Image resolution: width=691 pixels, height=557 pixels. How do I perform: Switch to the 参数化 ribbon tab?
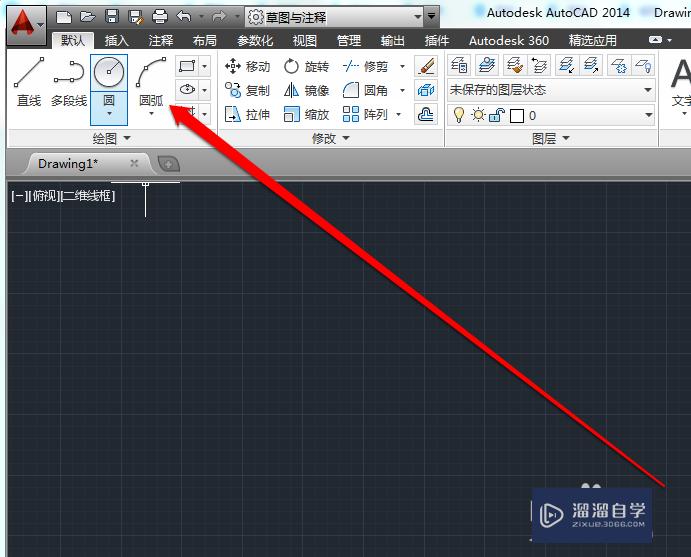[x=255, y=41]
